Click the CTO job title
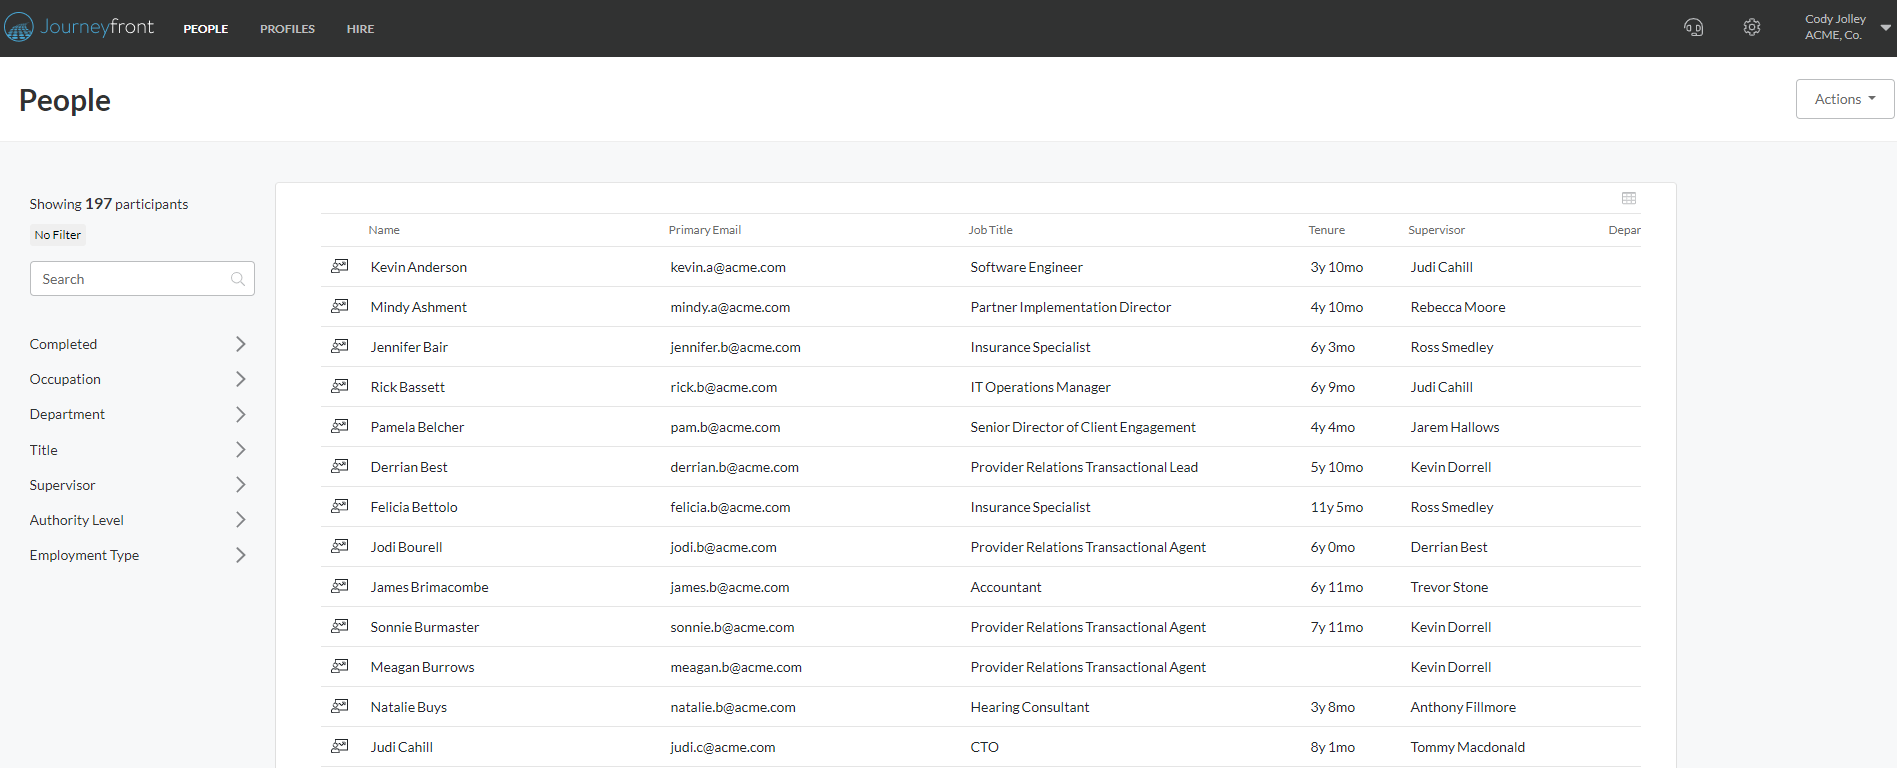 coord(984,747)
